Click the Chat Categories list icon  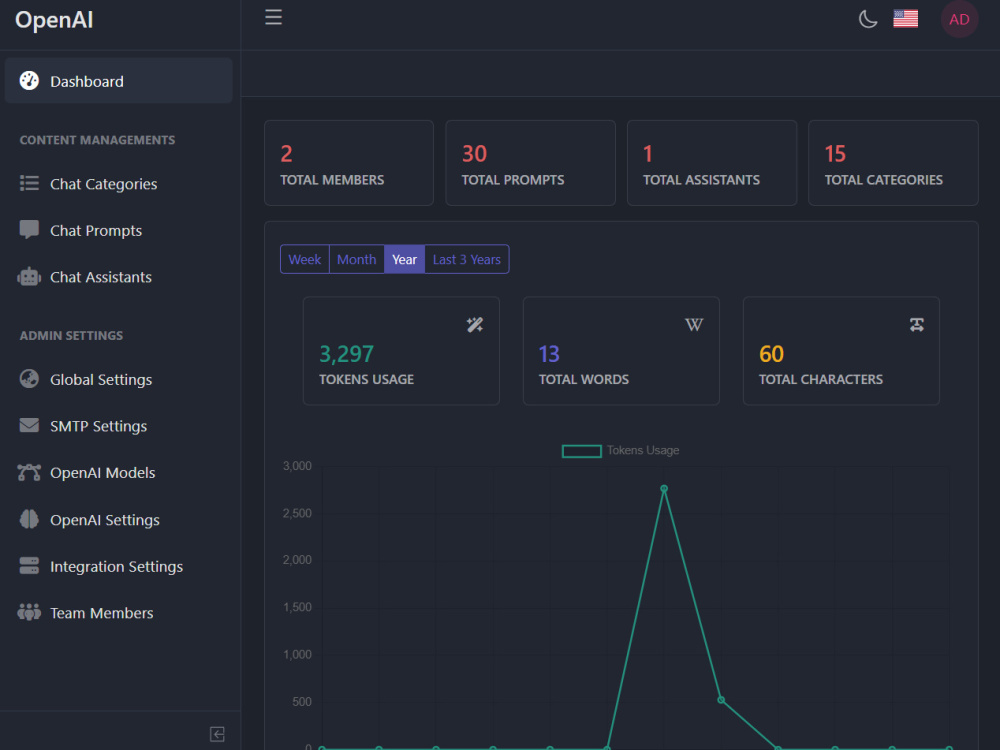(x=29, y=184)
